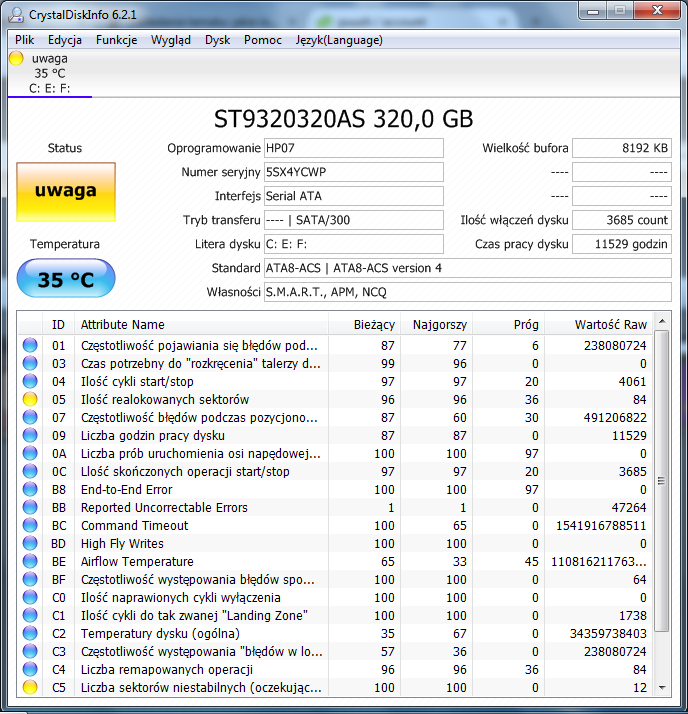Click the Standard field ATA8-ACS version 4
The image size is (688, 714).
[x=468, y=268]
